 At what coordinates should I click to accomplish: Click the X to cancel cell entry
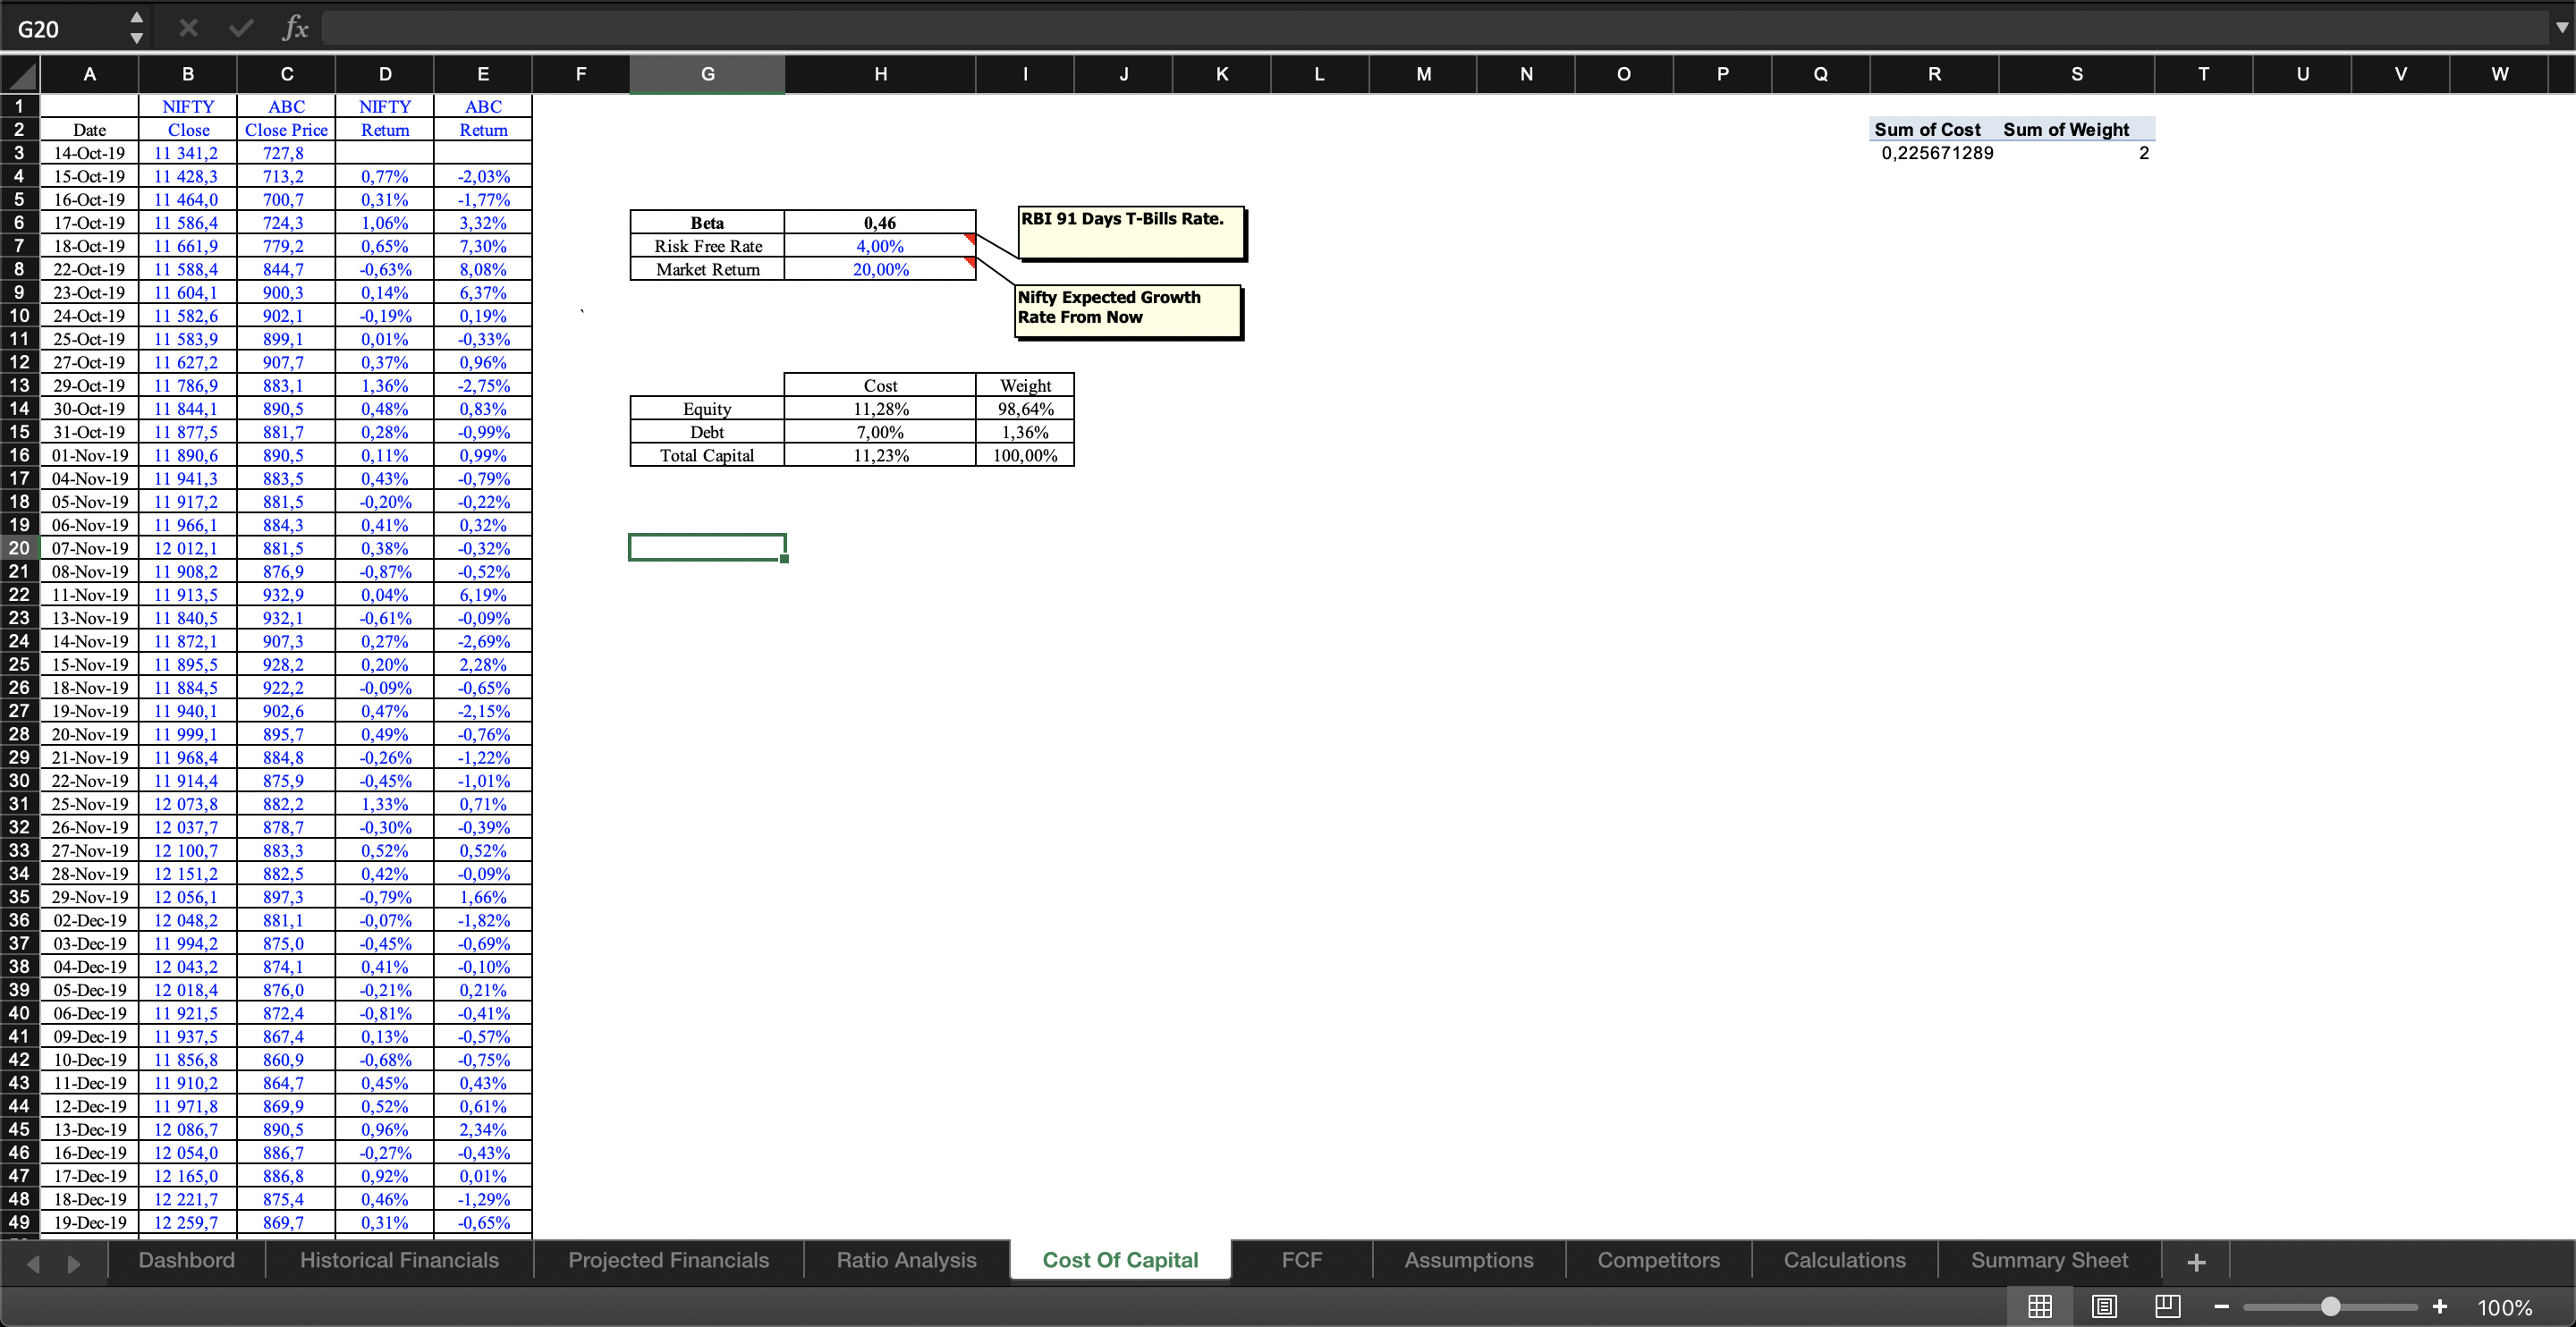187,27
